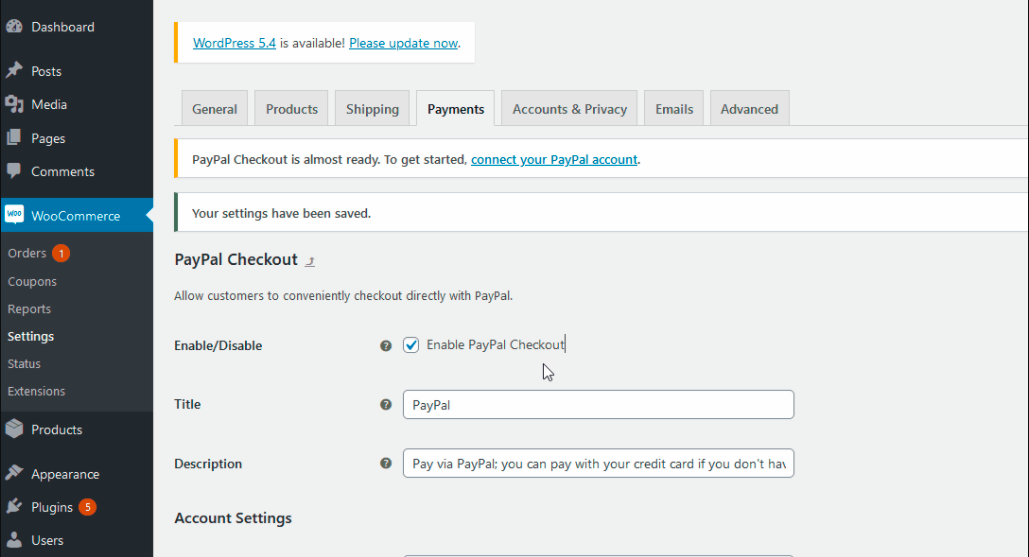Screen dimensions: 1029x557
Task: Click the help icon beside Title
Action: pyautogui.click(x=385, y=405)
